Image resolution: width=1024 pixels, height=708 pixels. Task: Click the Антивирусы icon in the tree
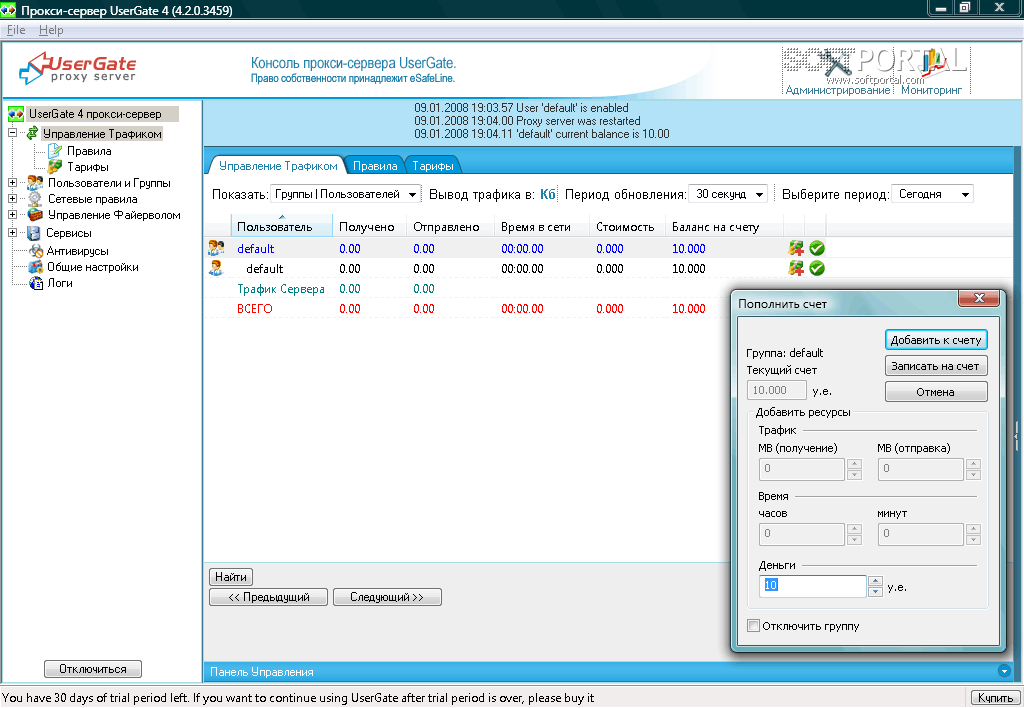tap(36, 251)
